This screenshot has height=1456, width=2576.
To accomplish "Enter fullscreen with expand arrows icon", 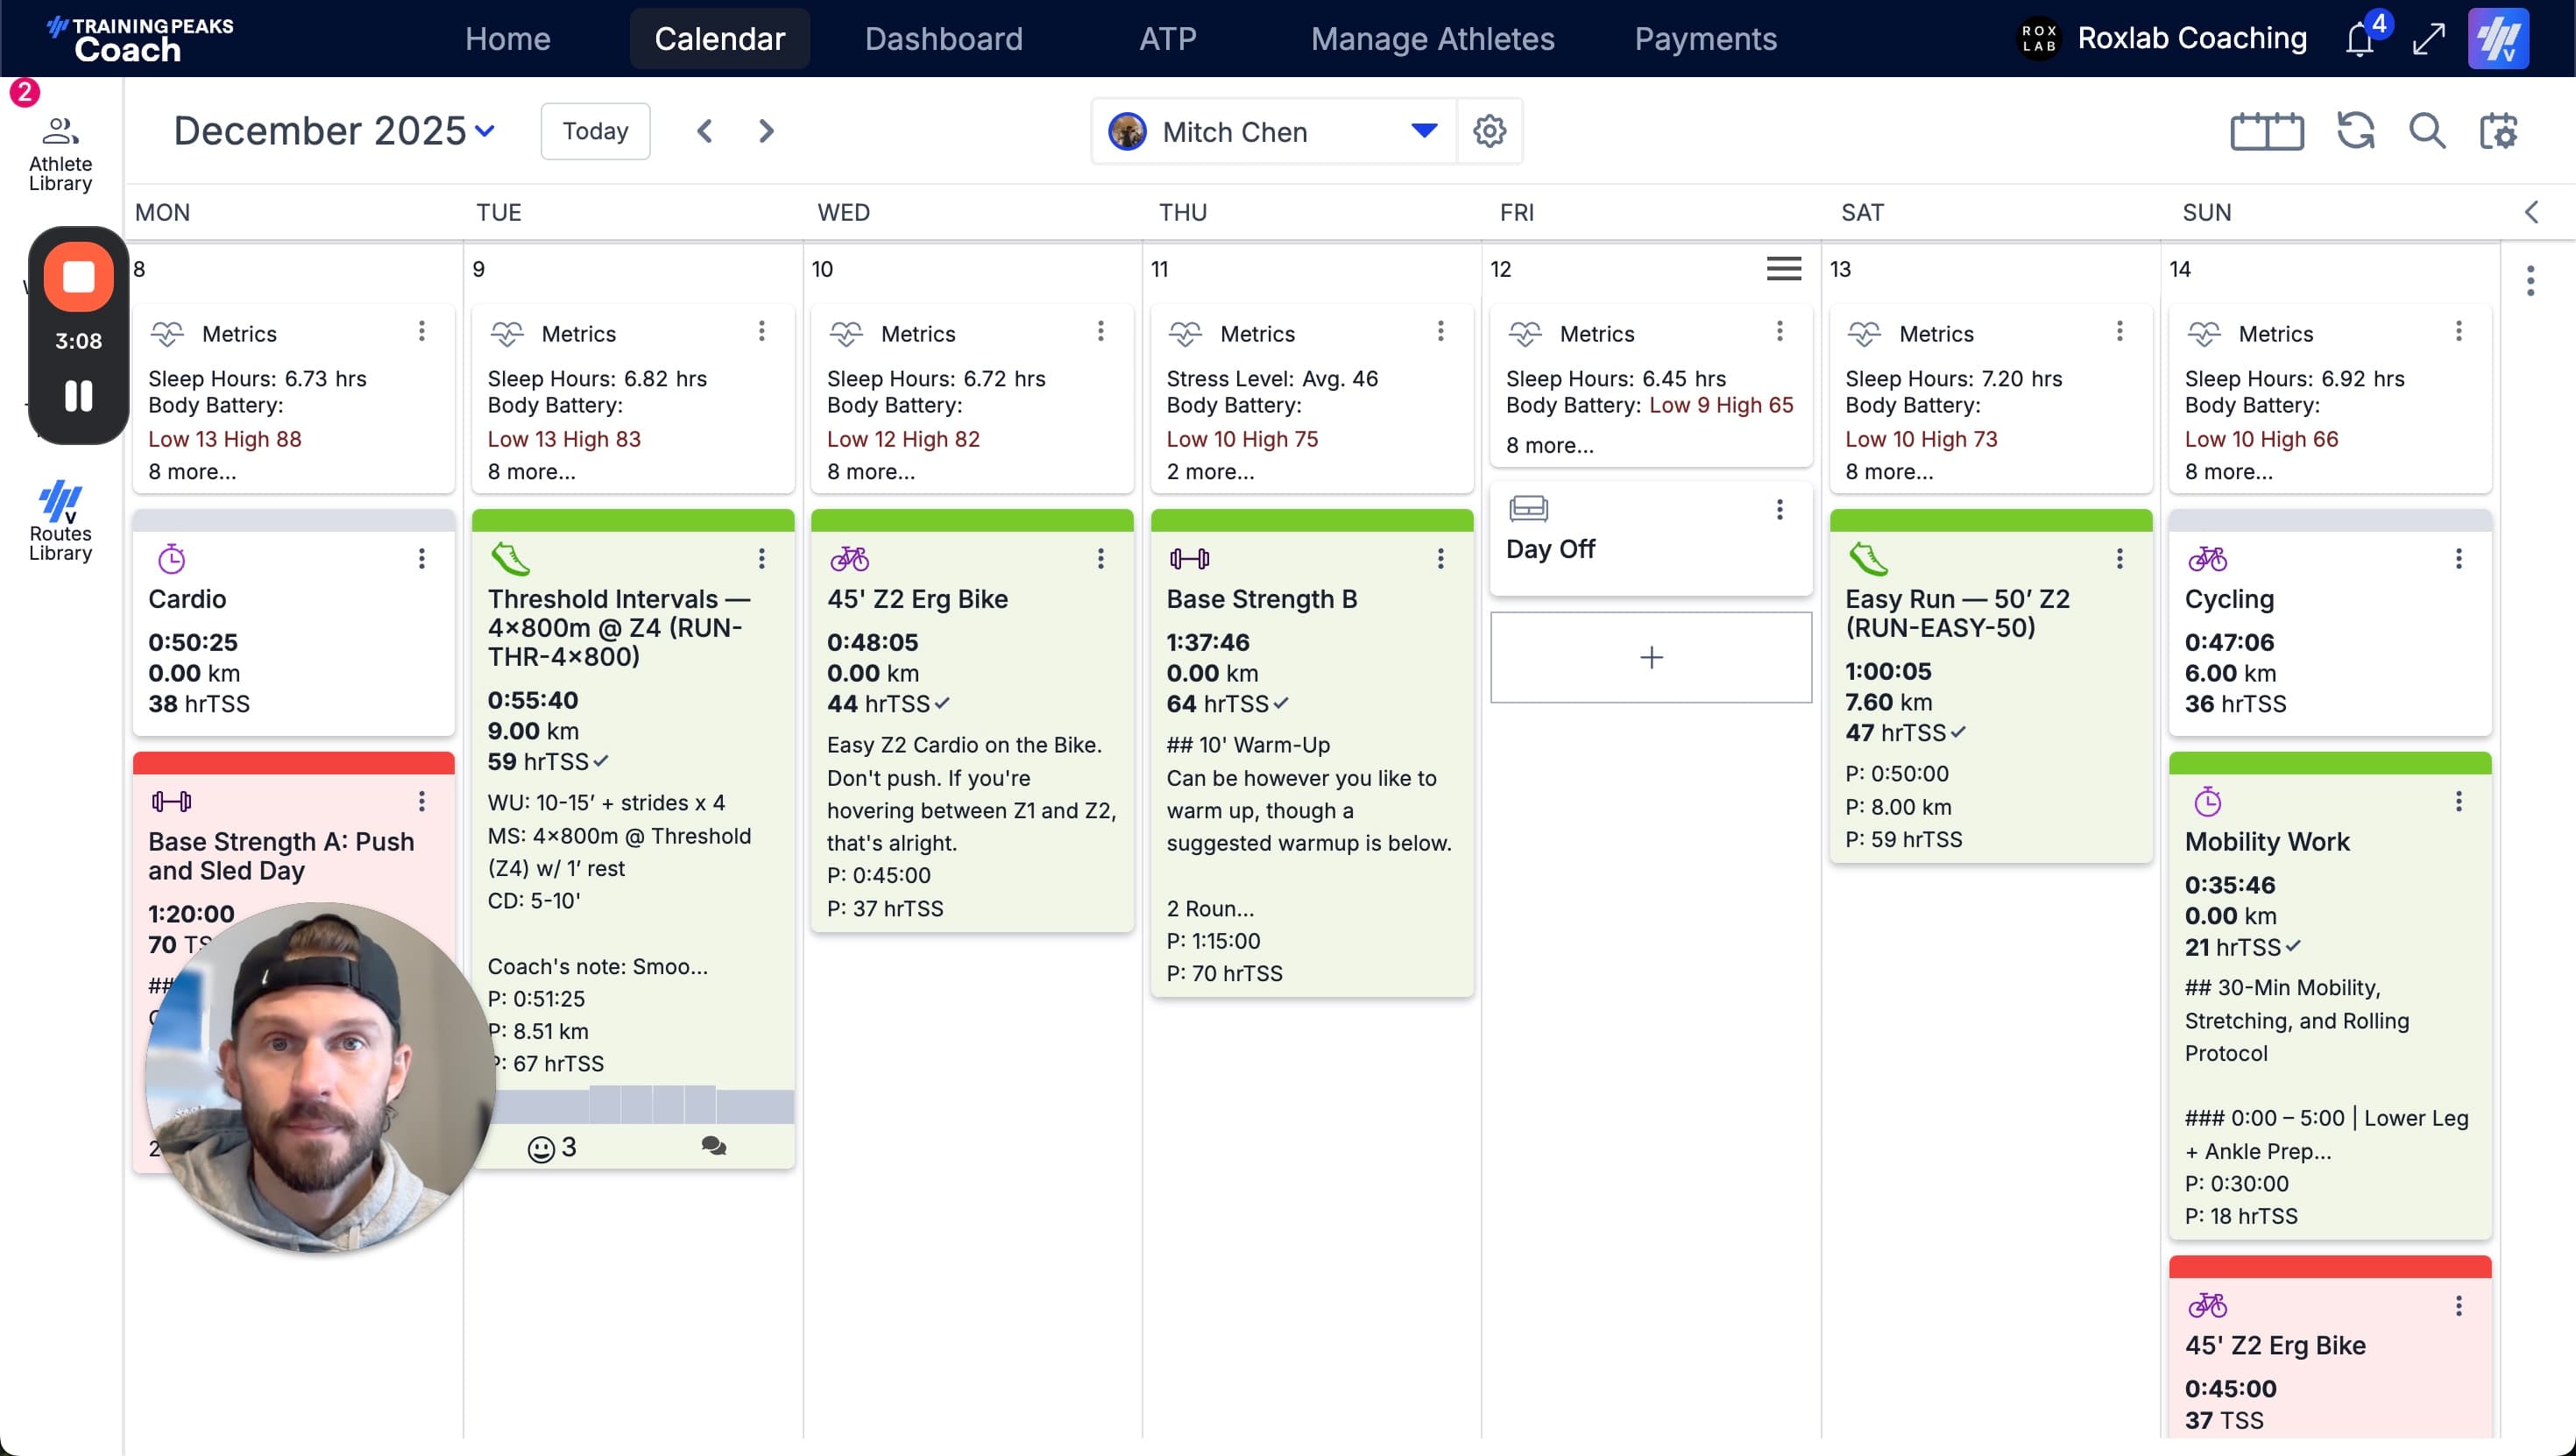I will click(x=2429, y=39).
